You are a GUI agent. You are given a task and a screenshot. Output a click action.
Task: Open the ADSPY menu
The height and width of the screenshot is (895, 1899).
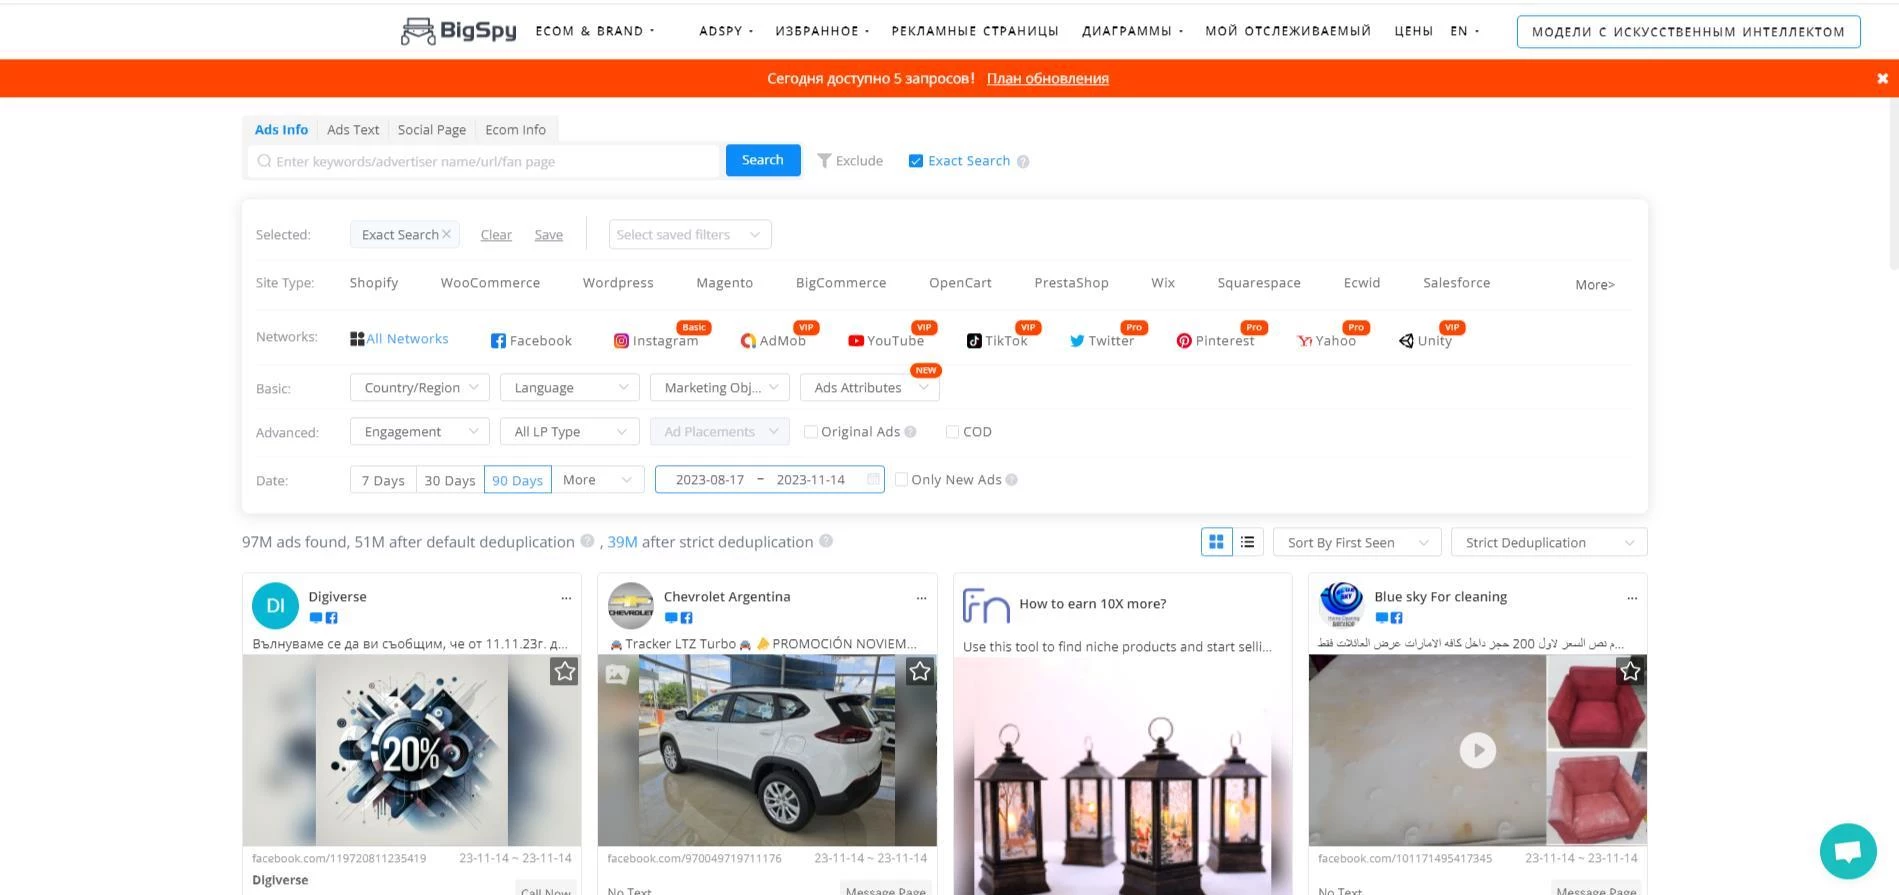726,31
